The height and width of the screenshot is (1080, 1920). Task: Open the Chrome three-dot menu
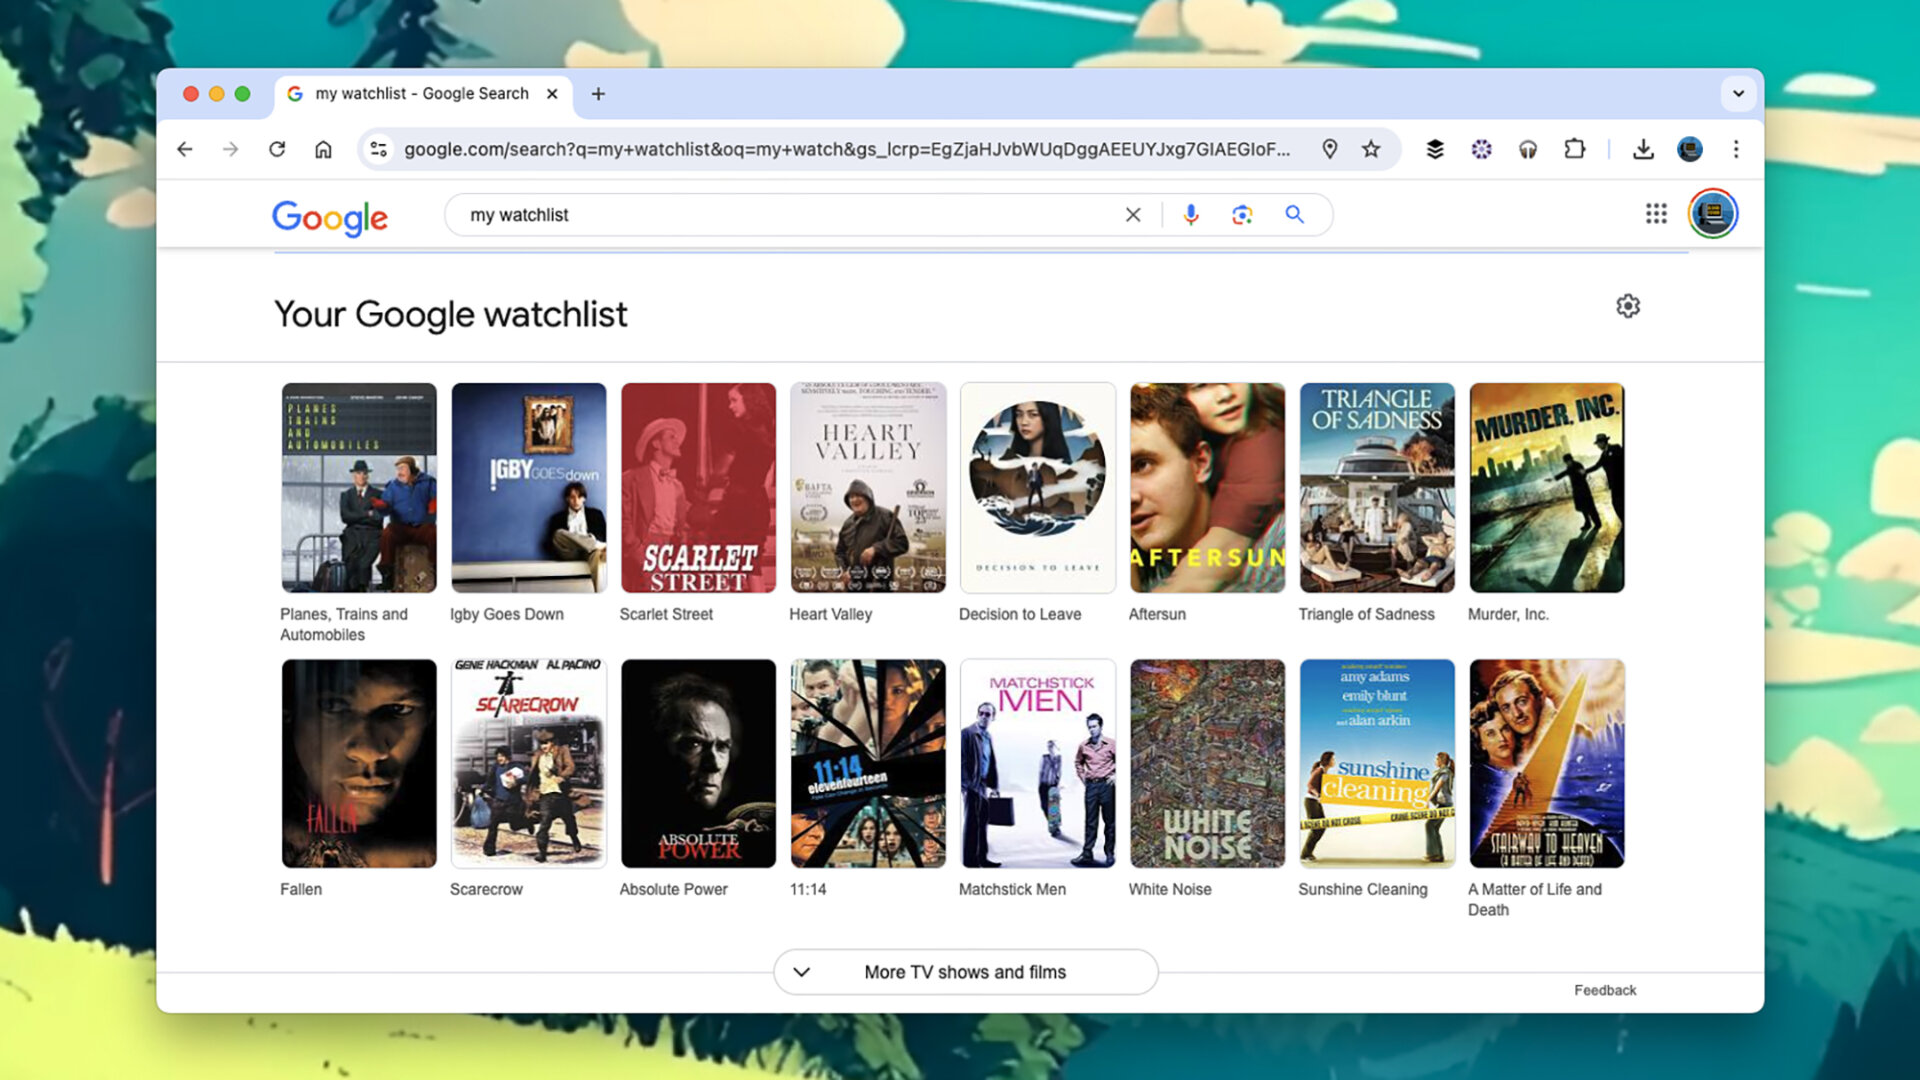coord(1736,148)
